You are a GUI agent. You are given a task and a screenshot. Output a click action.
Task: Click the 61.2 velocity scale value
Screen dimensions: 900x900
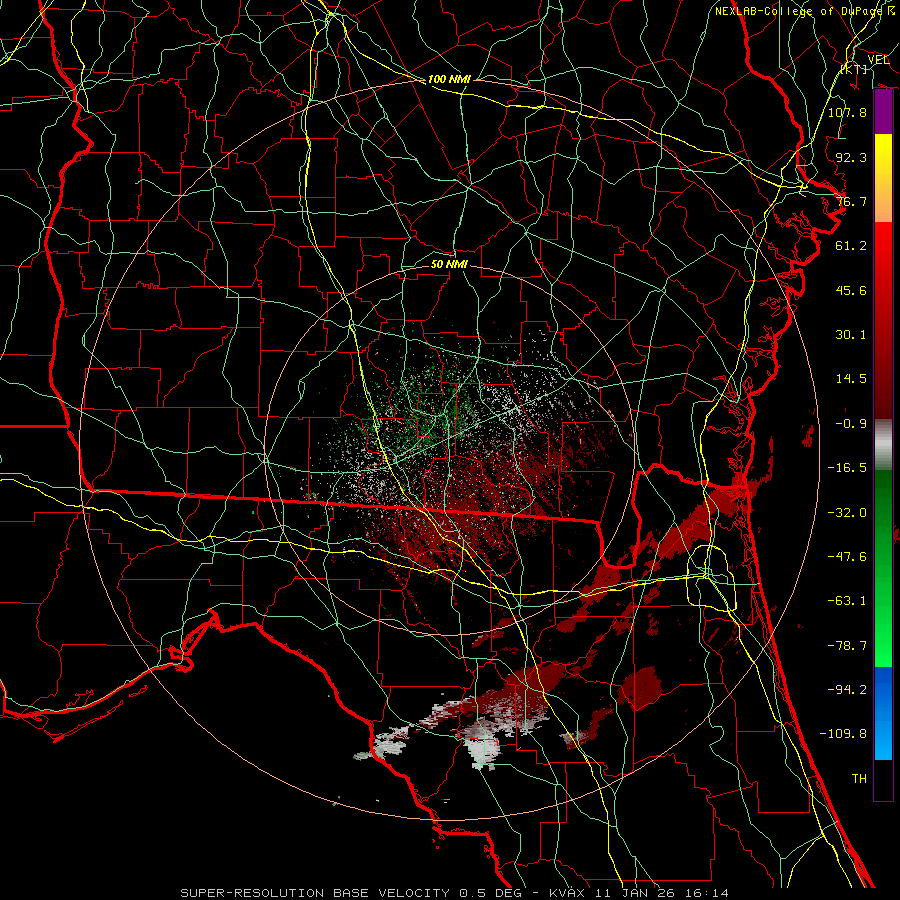[x=851, y=246]
